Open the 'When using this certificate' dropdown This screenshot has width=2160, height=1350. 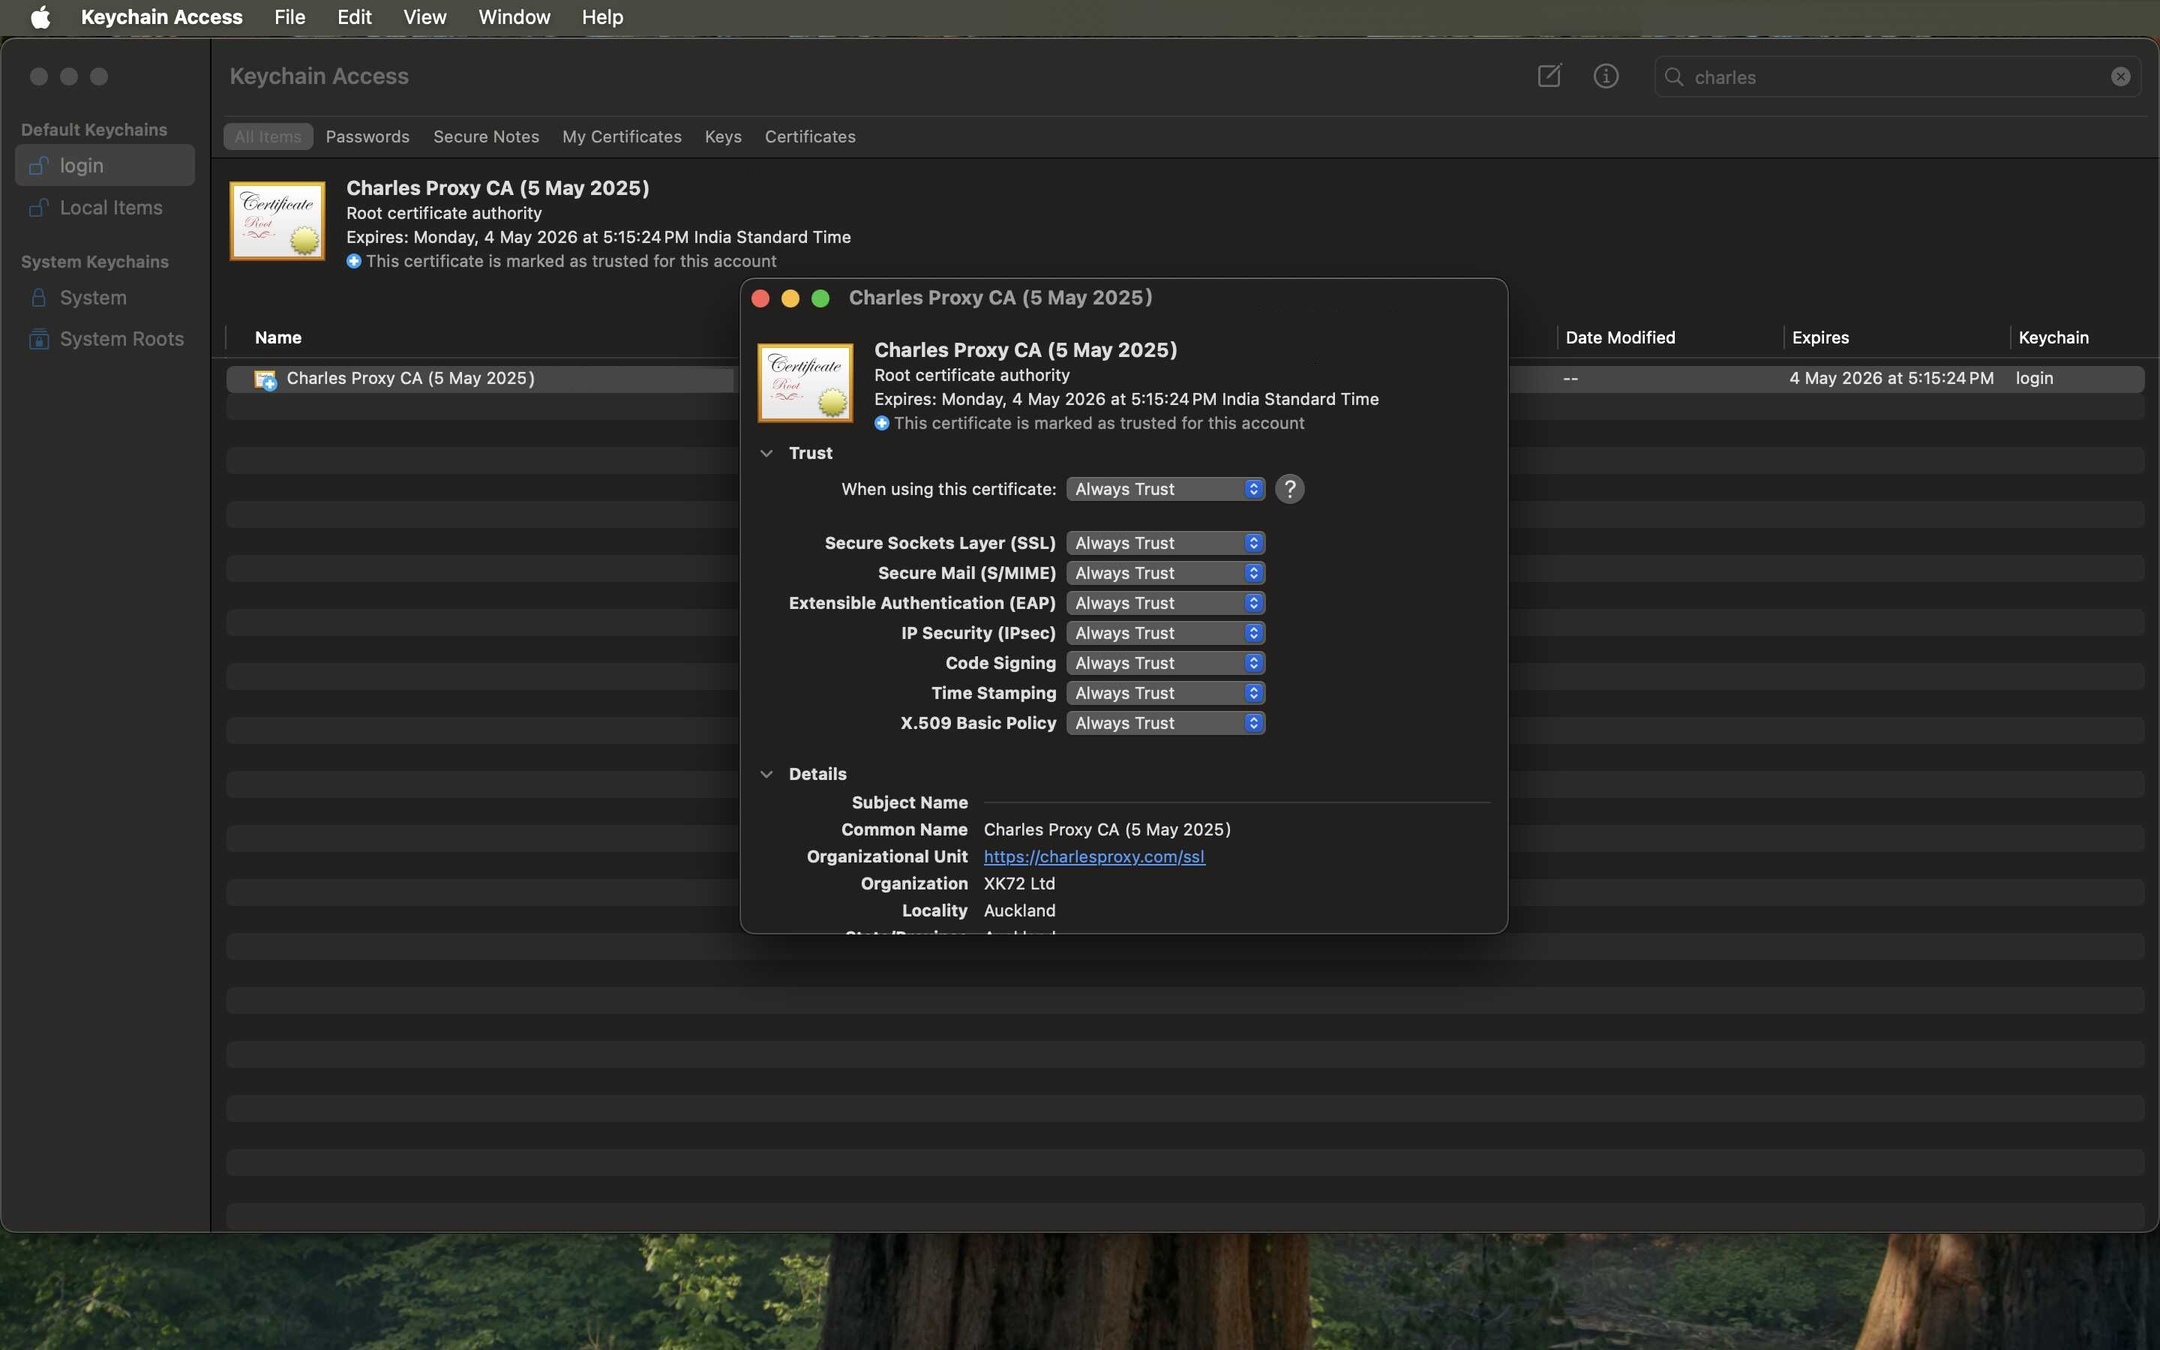1165,489
